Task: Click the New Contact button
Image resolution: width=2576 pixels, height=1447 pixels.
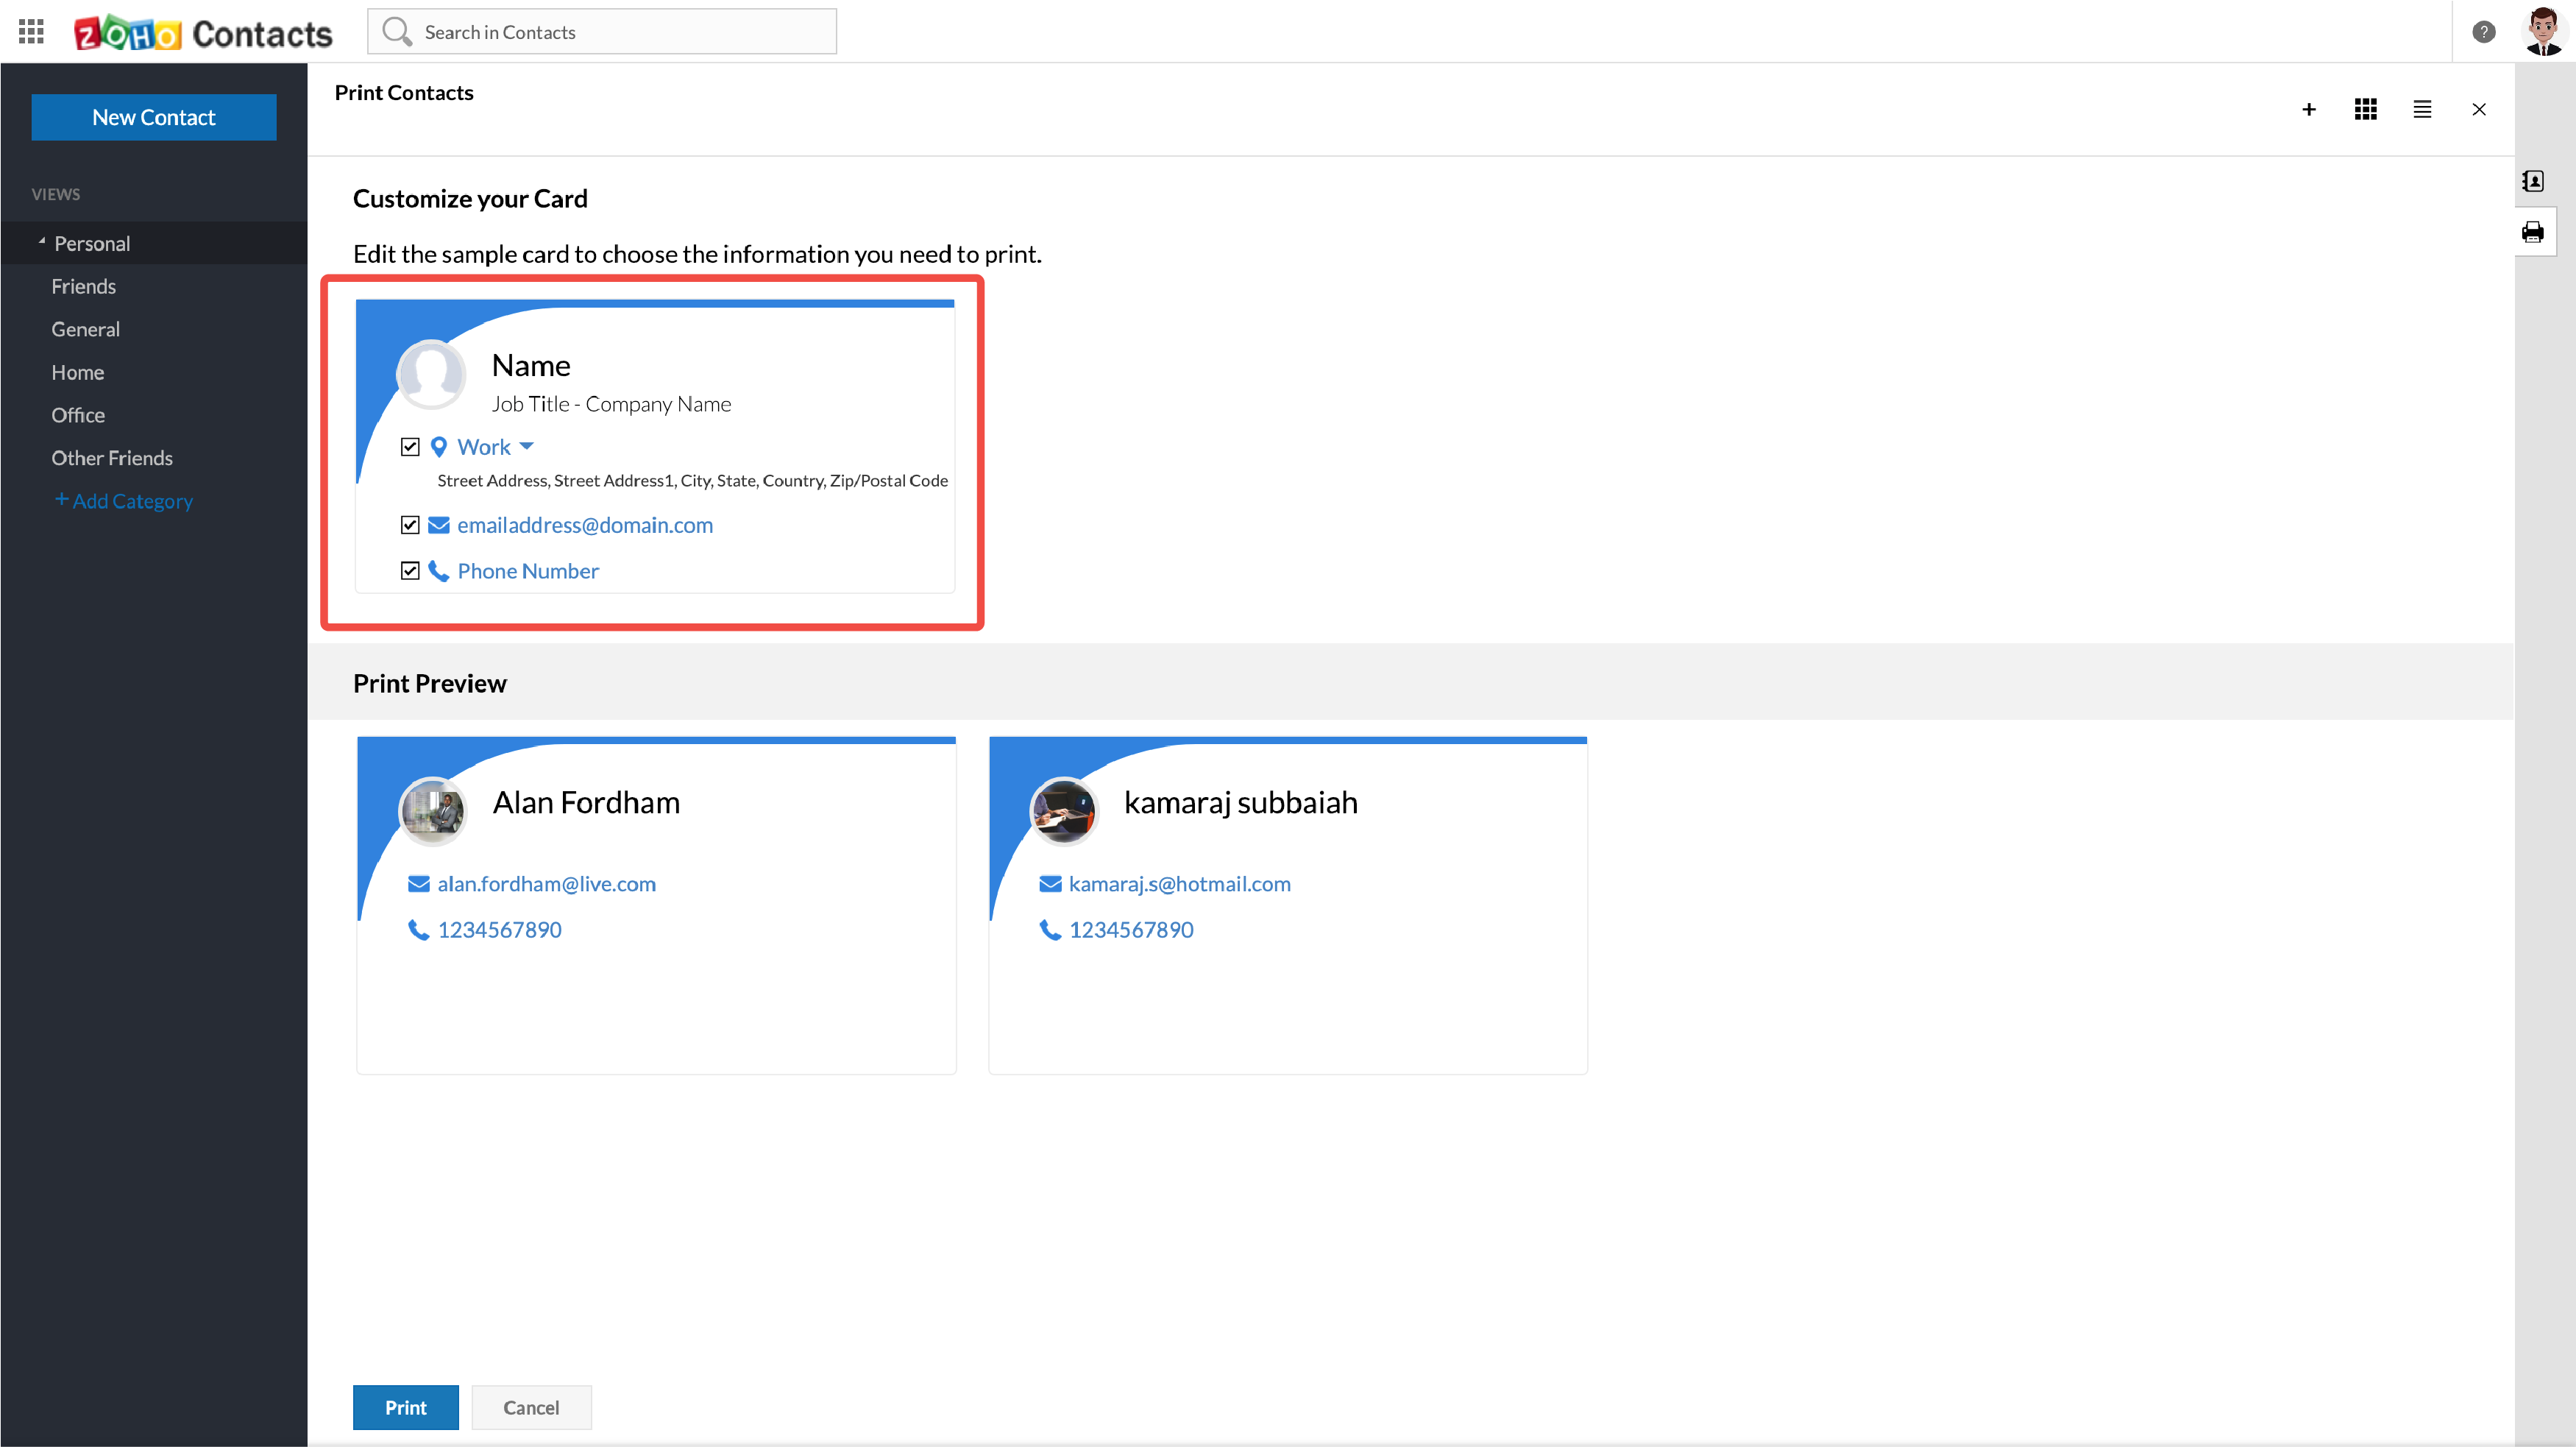Action: coord(154,117)
